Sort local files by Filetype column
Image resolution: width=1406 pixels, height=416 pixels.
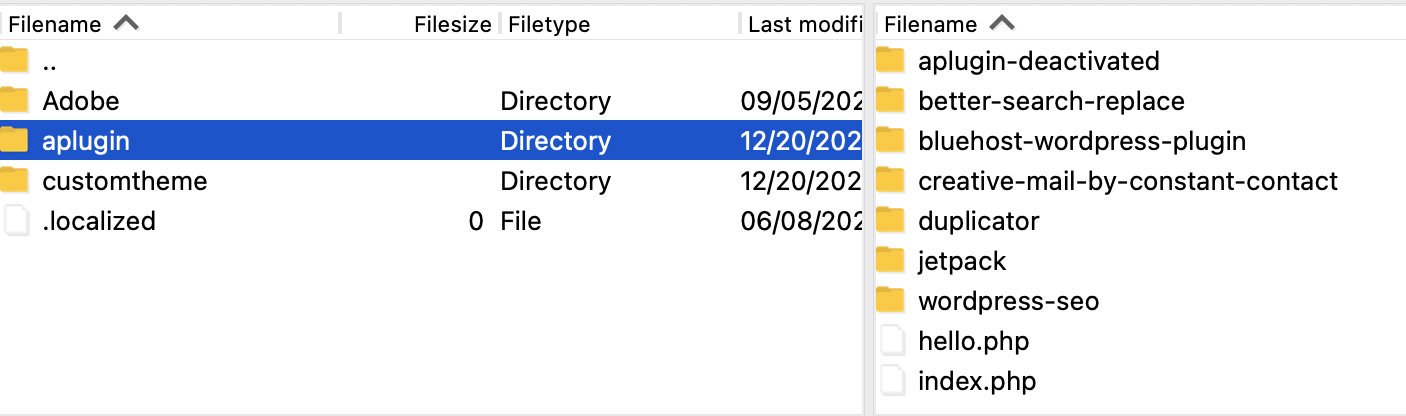(549, 24)
